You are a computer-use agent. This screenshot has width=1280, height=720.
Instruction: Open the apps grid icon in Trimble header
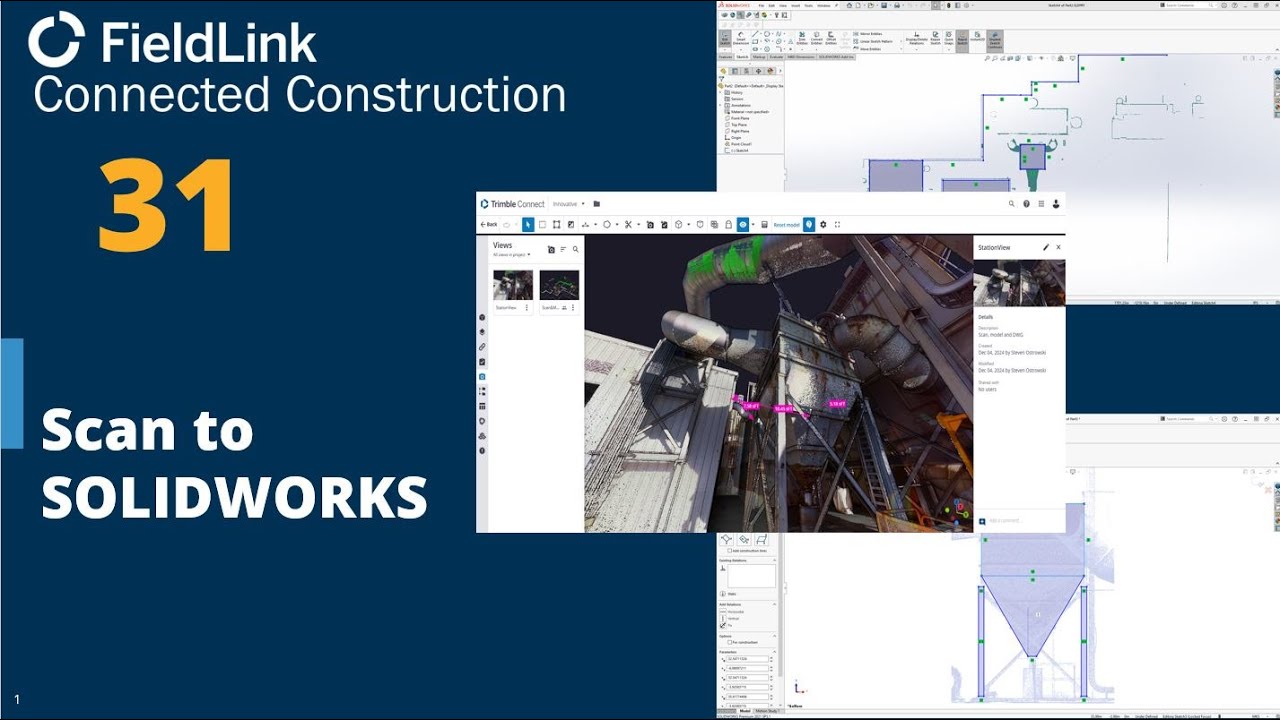coord(1041,204)
